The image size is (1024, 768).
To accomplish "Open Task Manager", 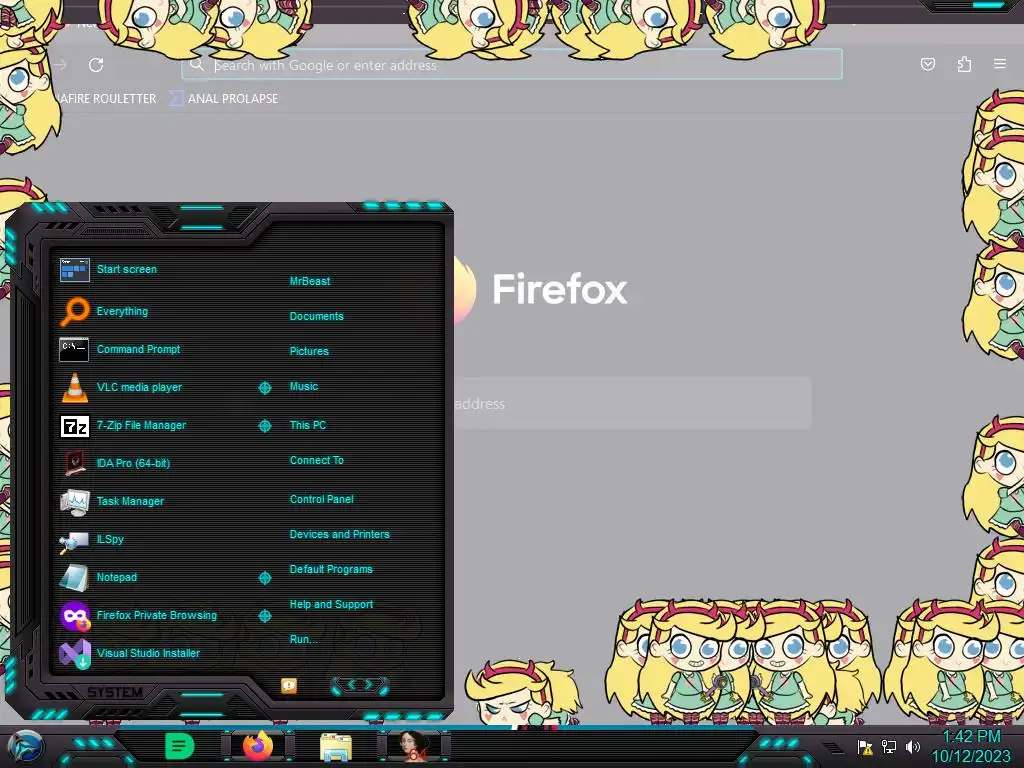I will [130, 501].
